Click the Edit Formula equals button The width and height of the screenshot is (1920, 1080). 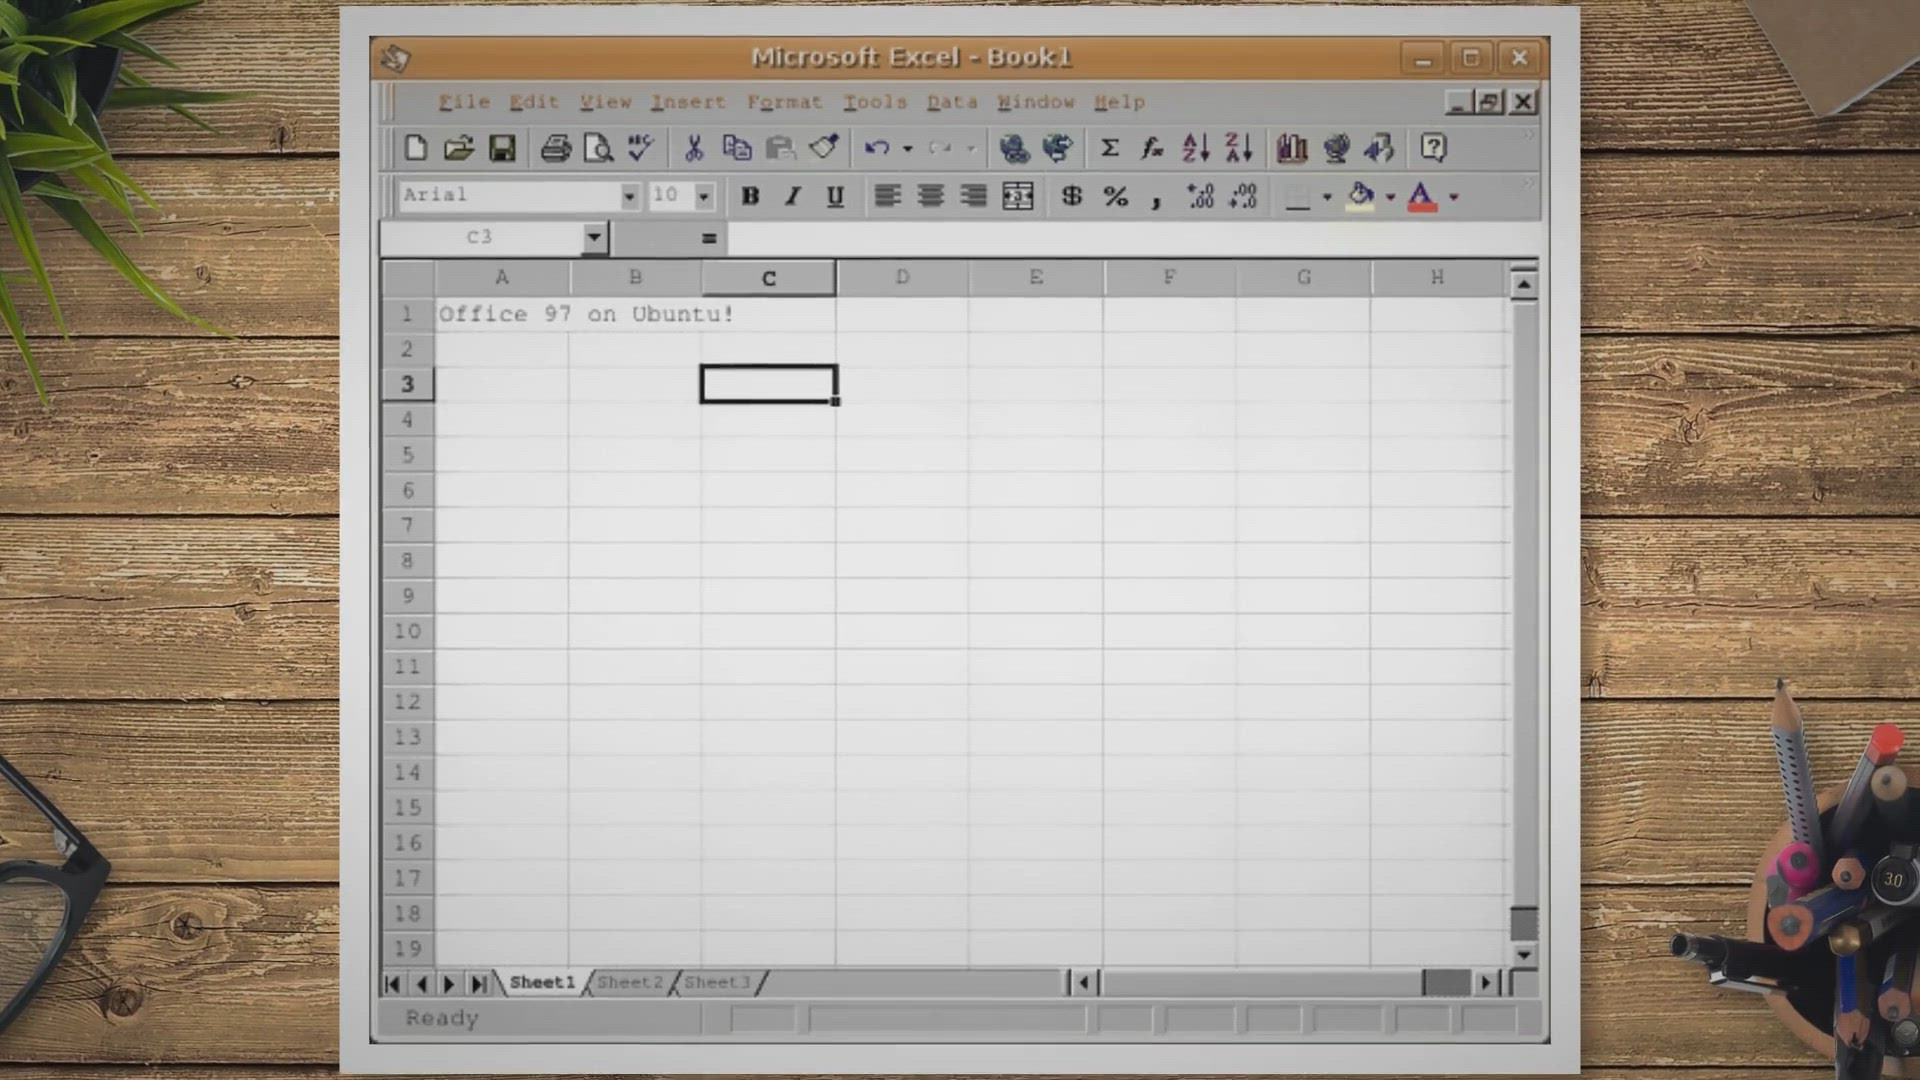[709, 238]
